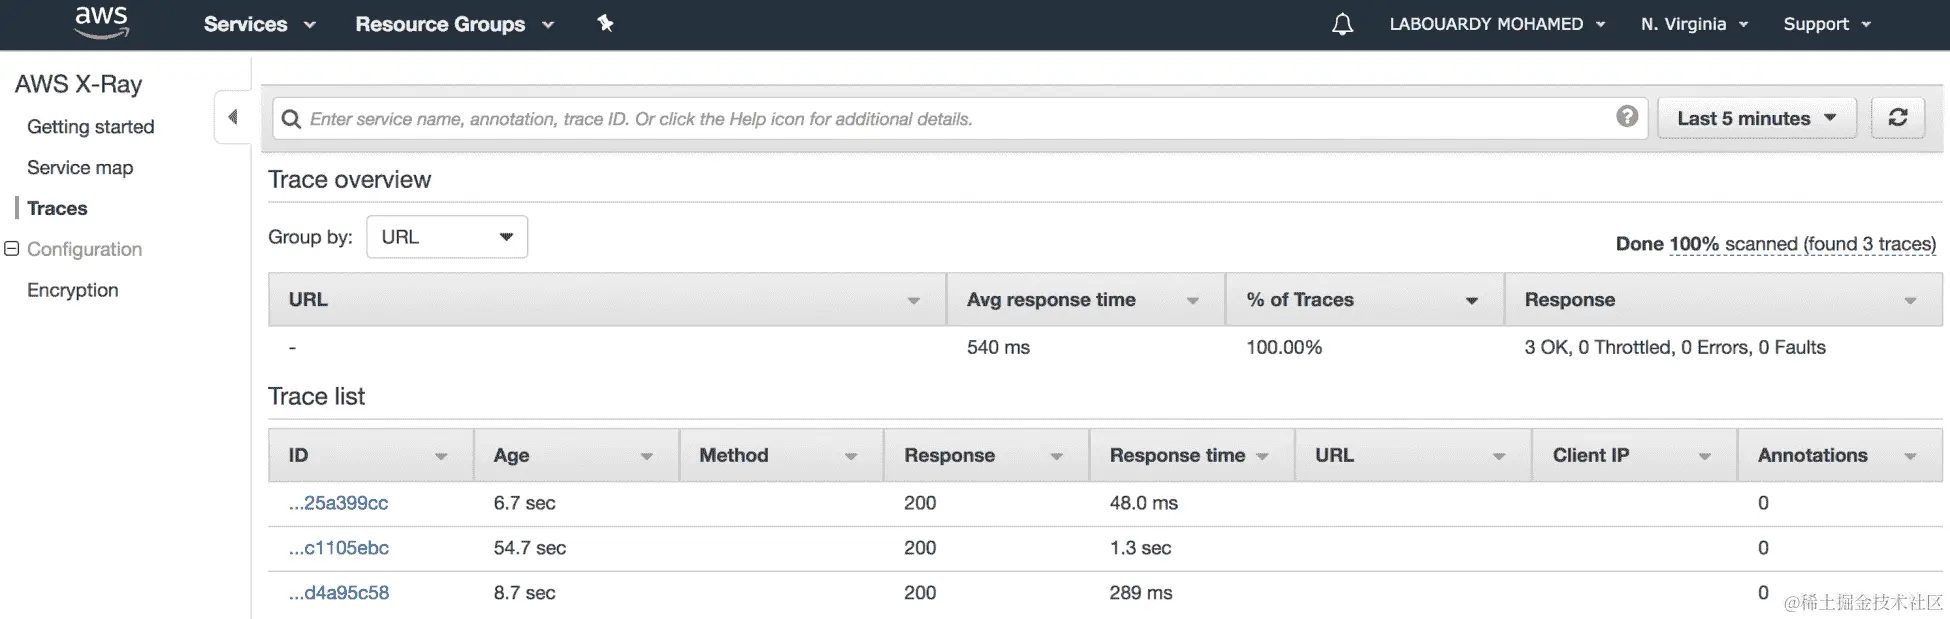Click the search magnifier icon
Screen dimensions: 1950x619
coord(291,119)
